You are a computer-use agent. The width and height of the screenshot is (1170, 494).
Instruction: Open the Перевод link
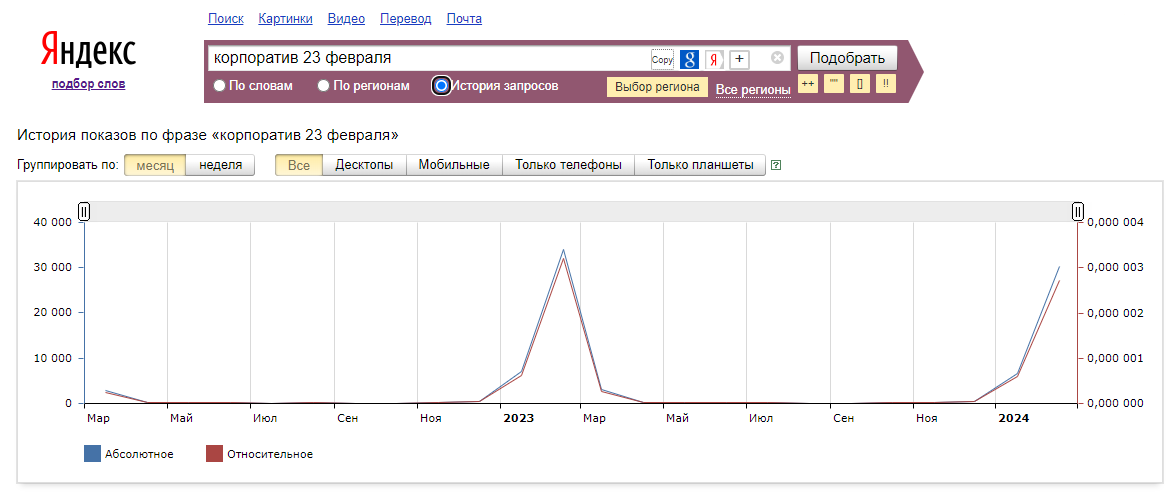tap(406, 19)
